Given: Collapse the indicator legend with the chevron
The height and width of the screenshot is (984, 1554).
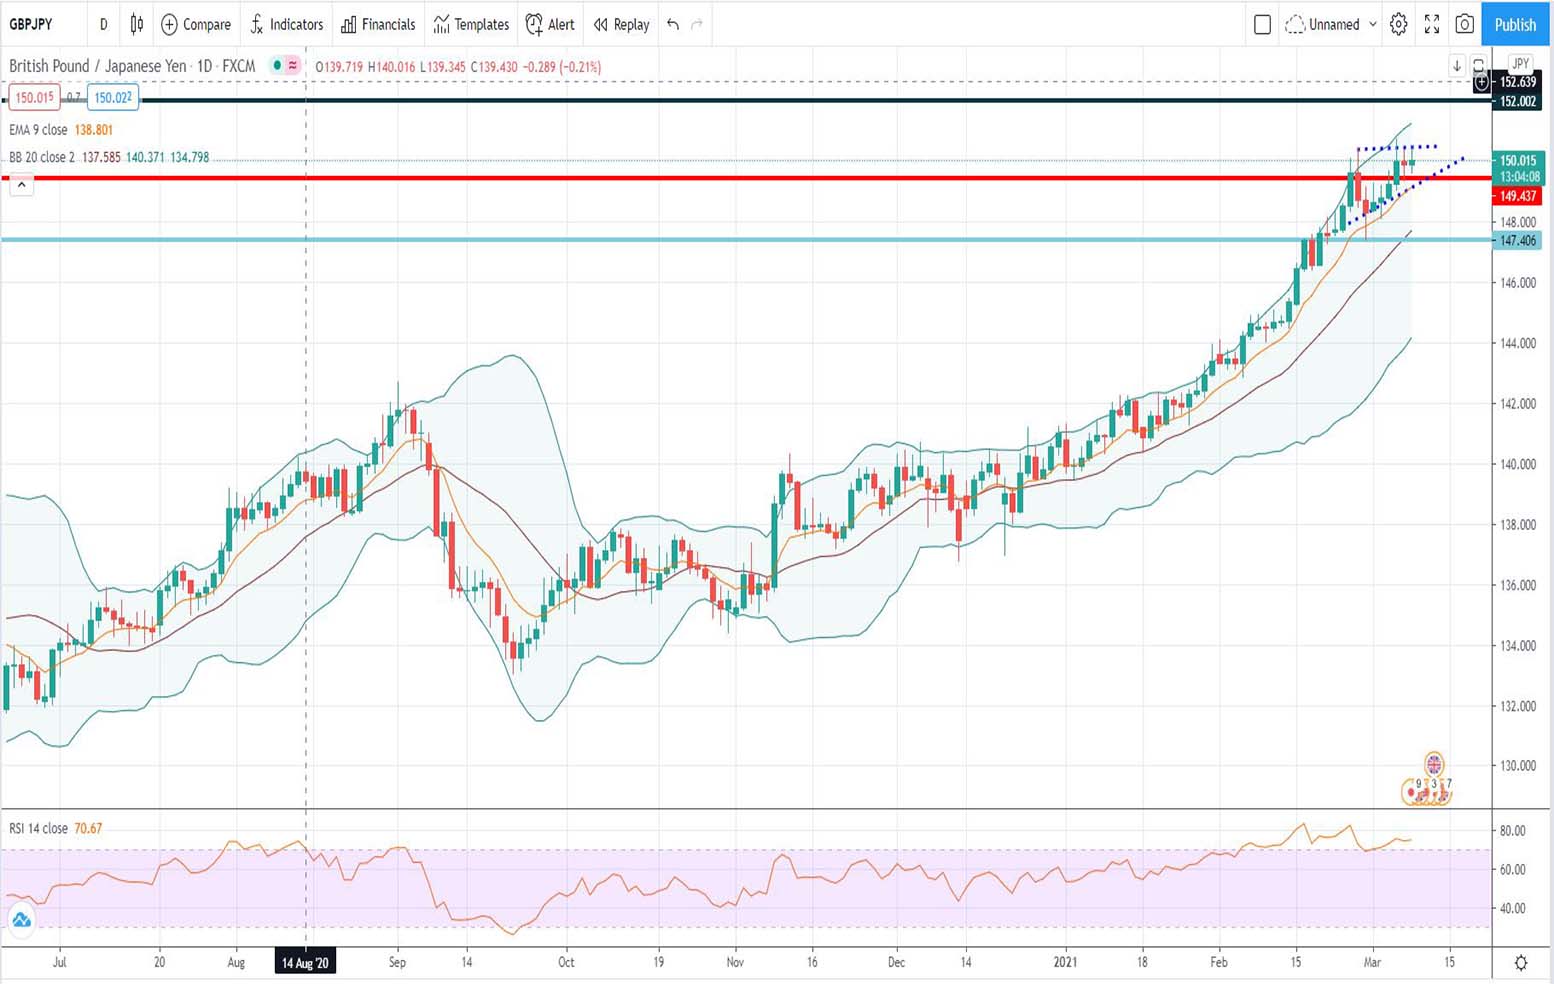Looking at the screenshot, I should 21,184.
